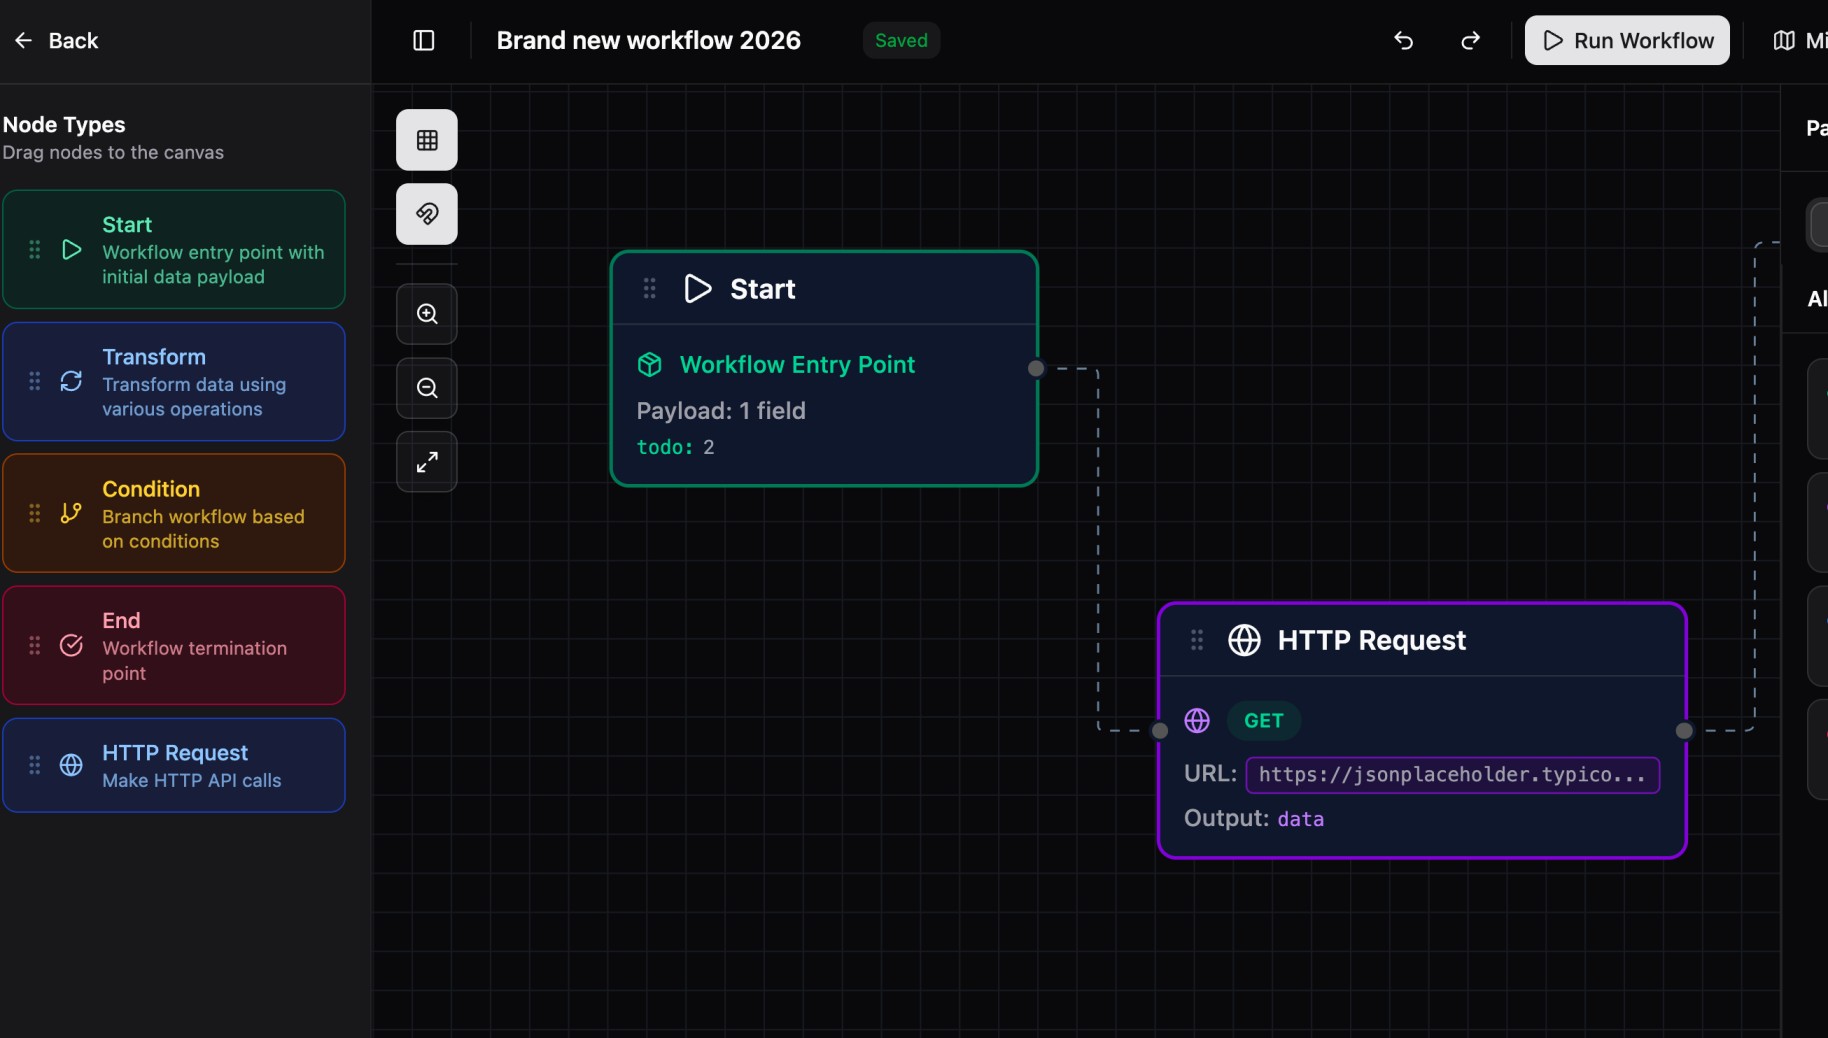Go Back using the arrow link

(x=57, y=40)
